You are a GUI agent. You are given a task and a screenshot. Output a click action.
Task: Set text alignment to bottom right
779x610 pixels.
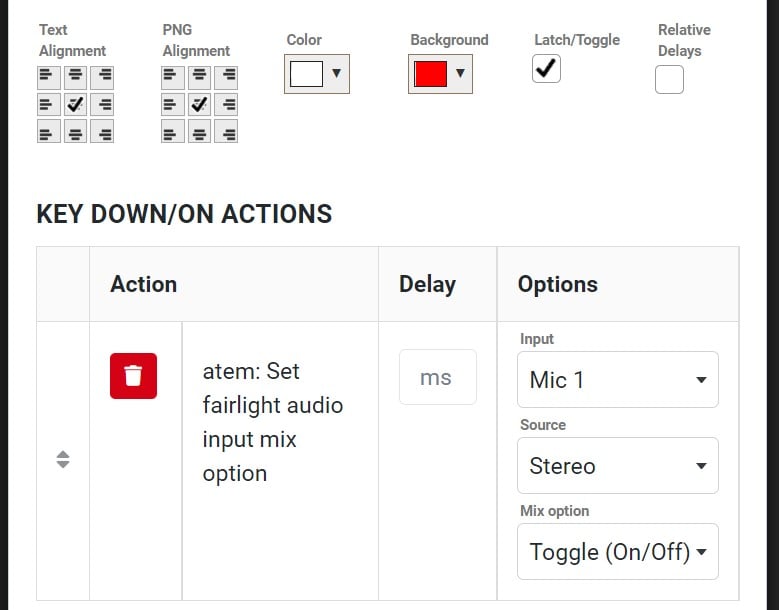pyautogui.click(x=102, y=131)
